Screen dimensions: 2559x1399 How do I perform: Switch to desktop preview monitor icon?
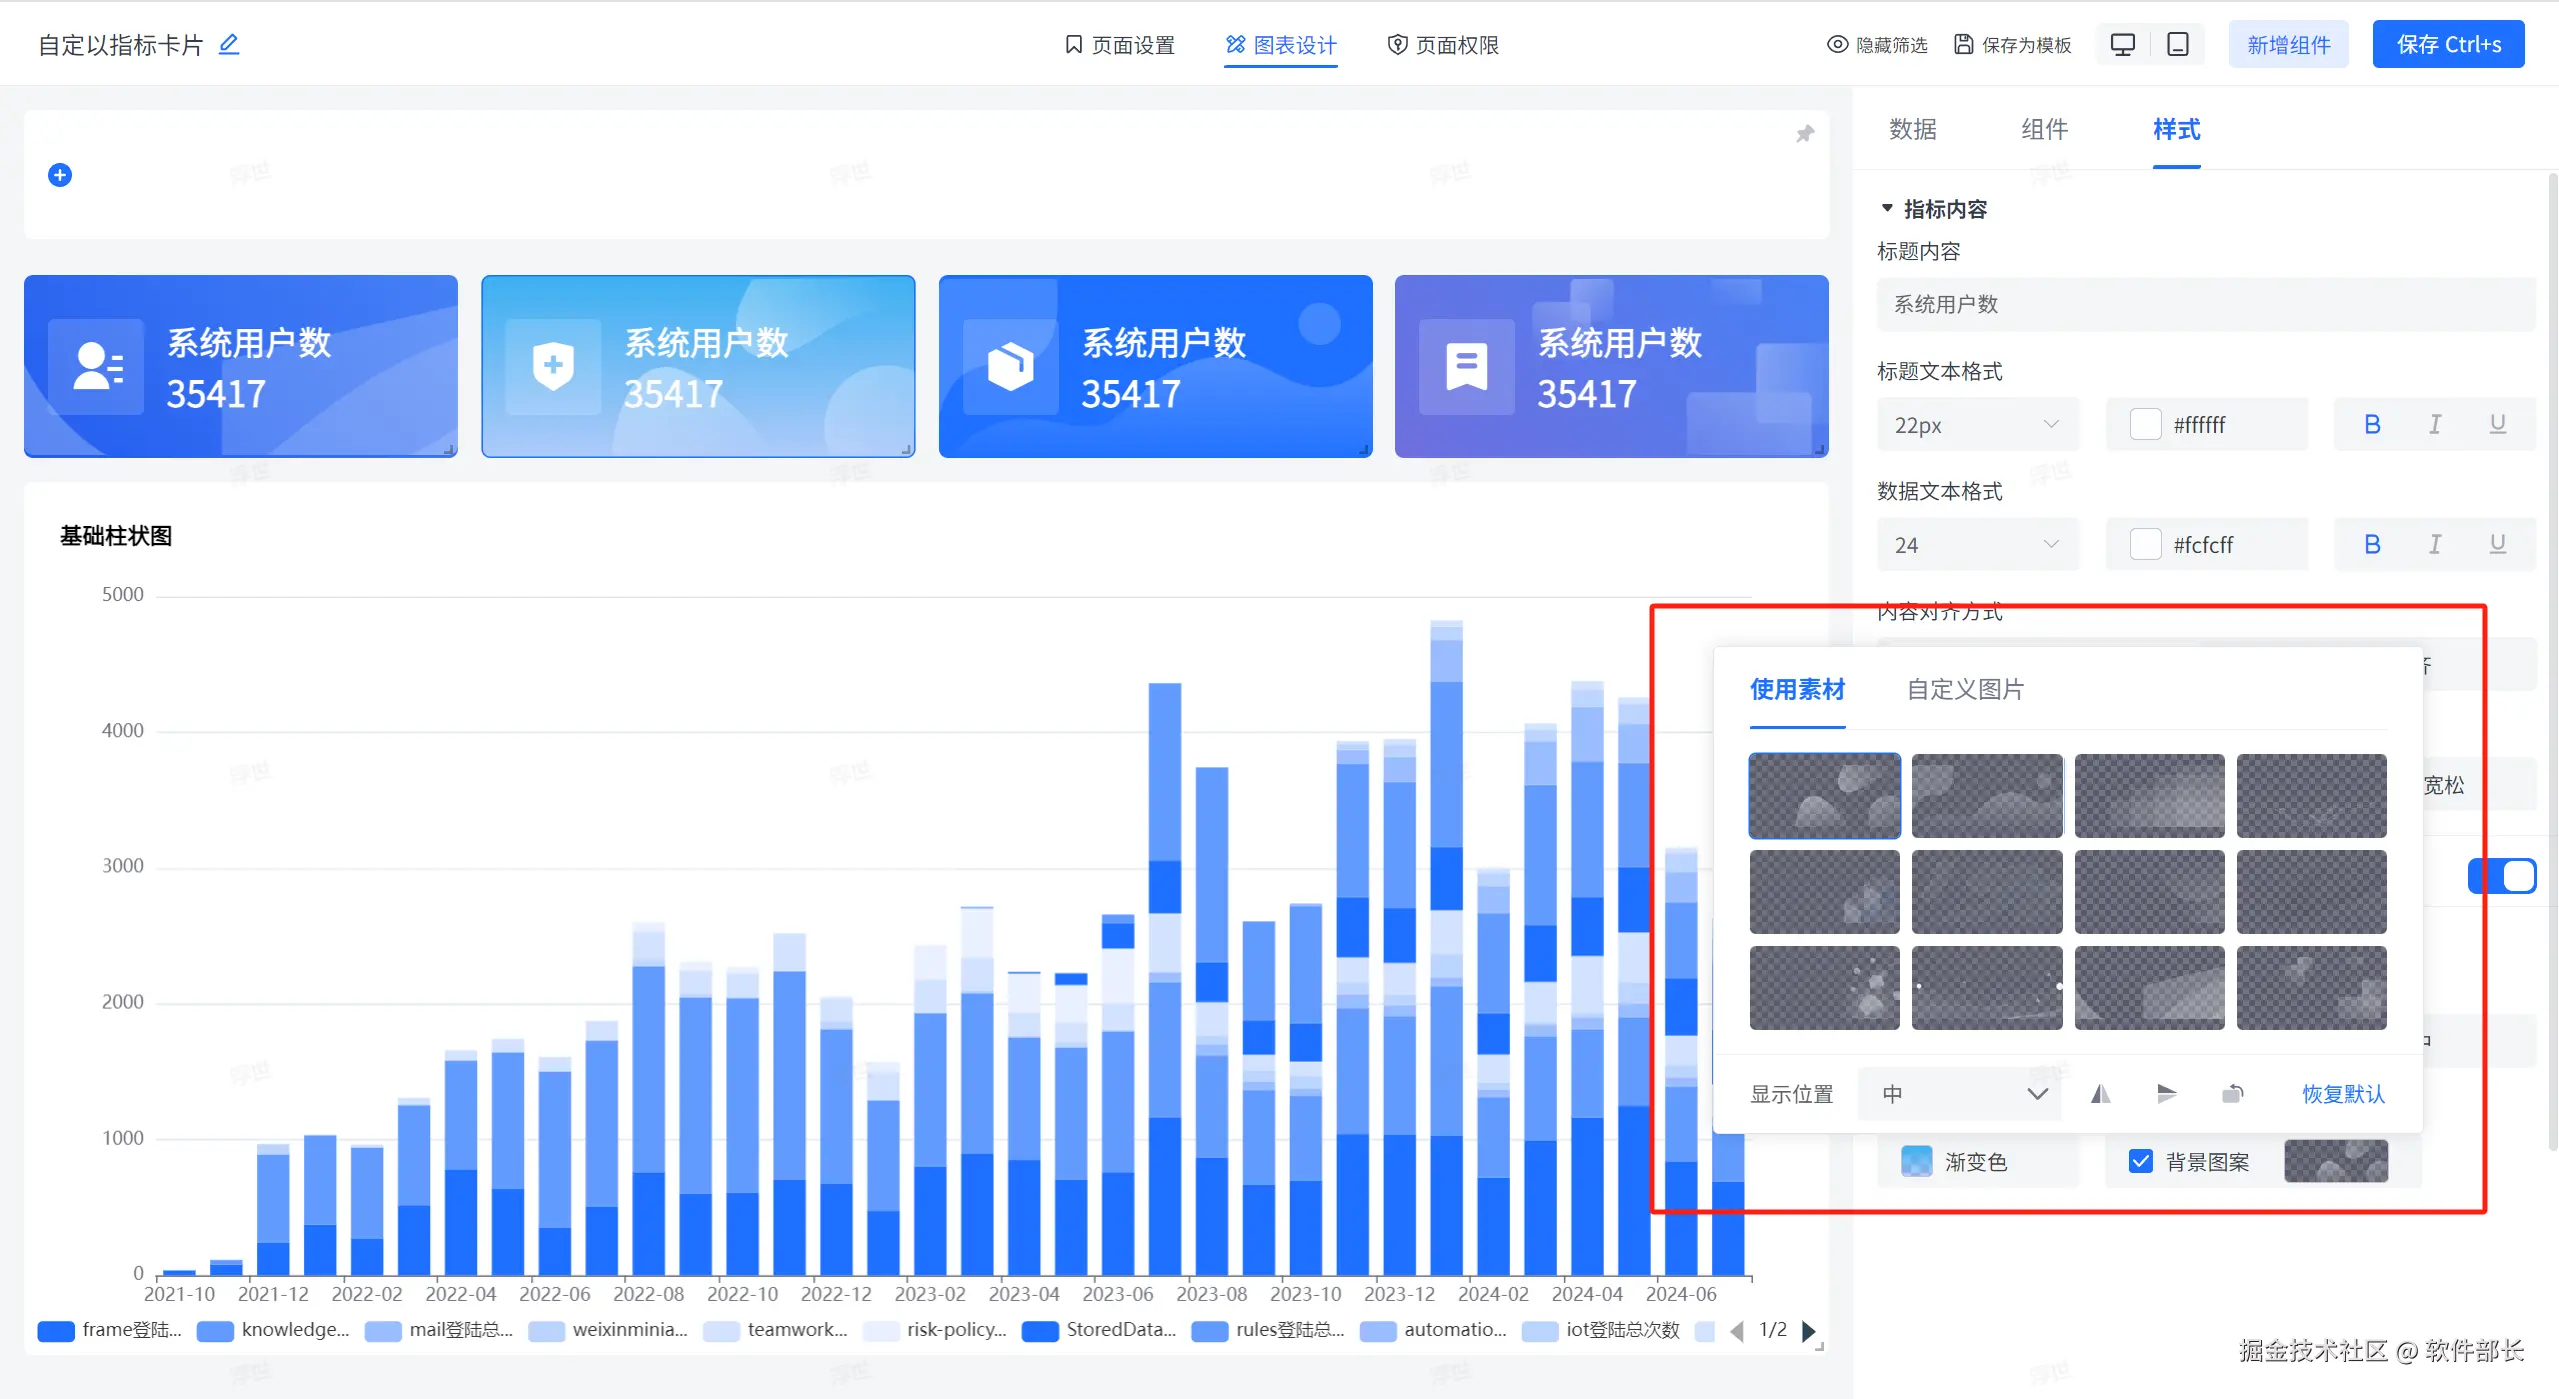[x=2122, y=45]
